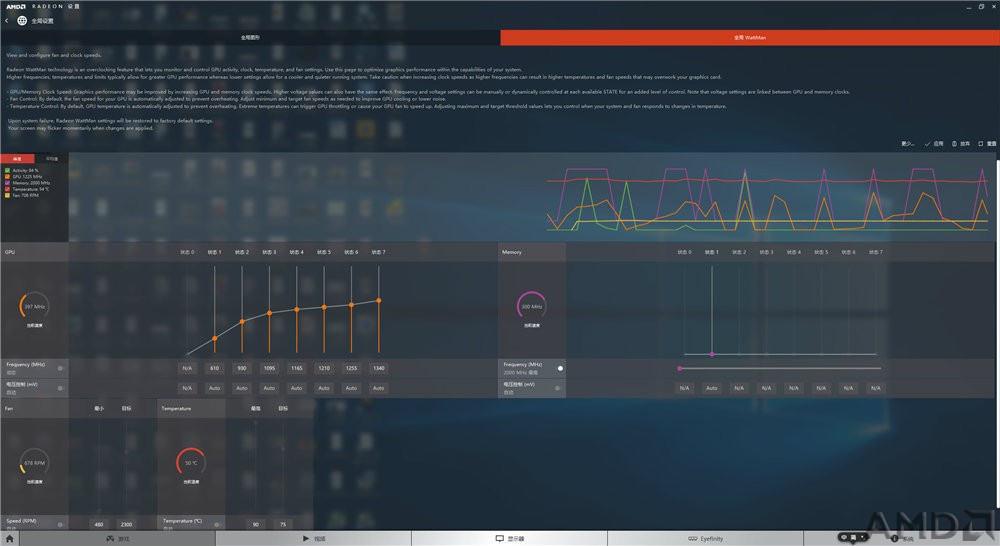Open the Display monitor tab
Viewport: 1000px width, 546px height.
coord(510,539)
